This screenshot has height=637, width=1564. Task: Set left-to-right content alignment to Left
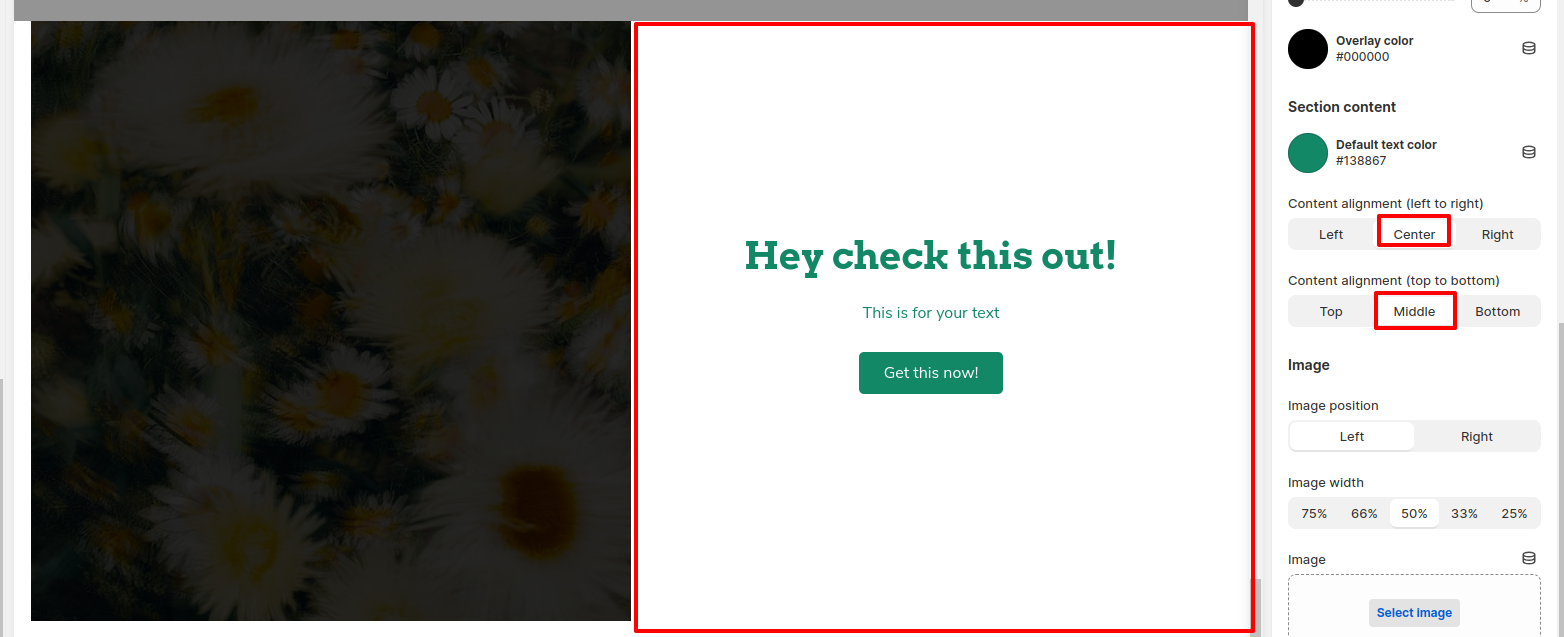[1331, 234]
